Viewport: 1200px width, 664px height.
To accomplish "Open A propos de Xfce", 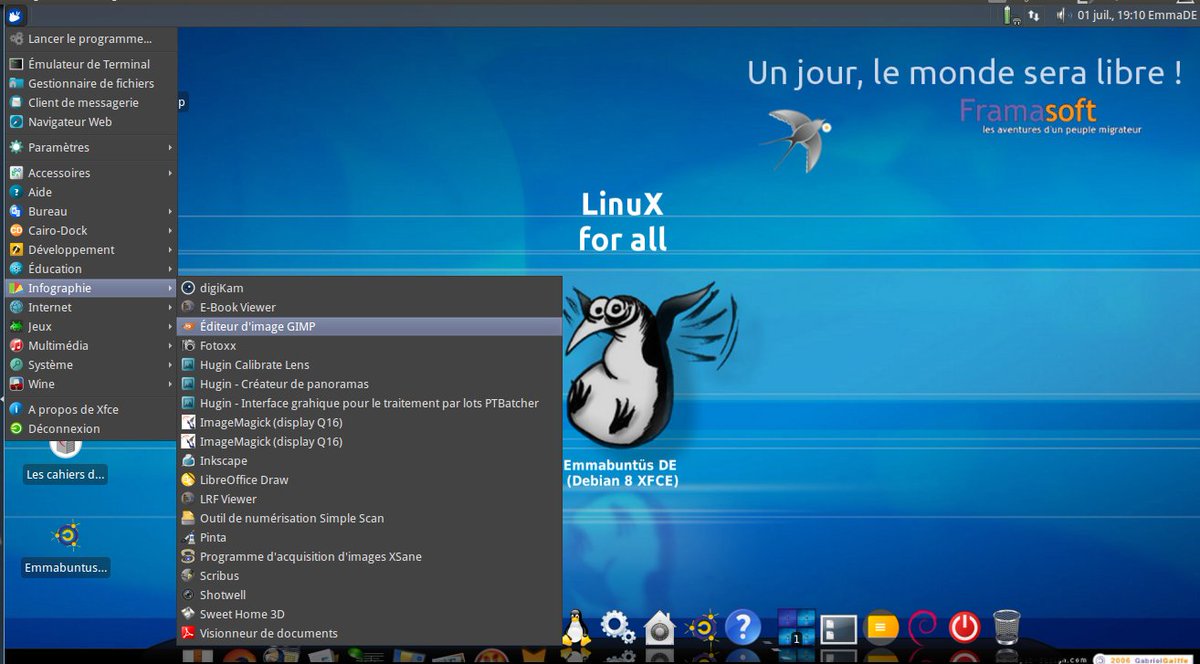I will pos(91,409).
